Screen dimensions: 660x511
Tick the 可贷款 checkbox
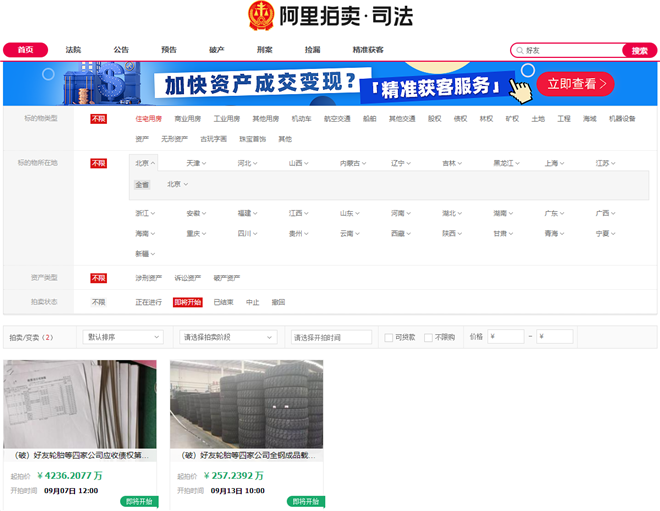point(389,338)
